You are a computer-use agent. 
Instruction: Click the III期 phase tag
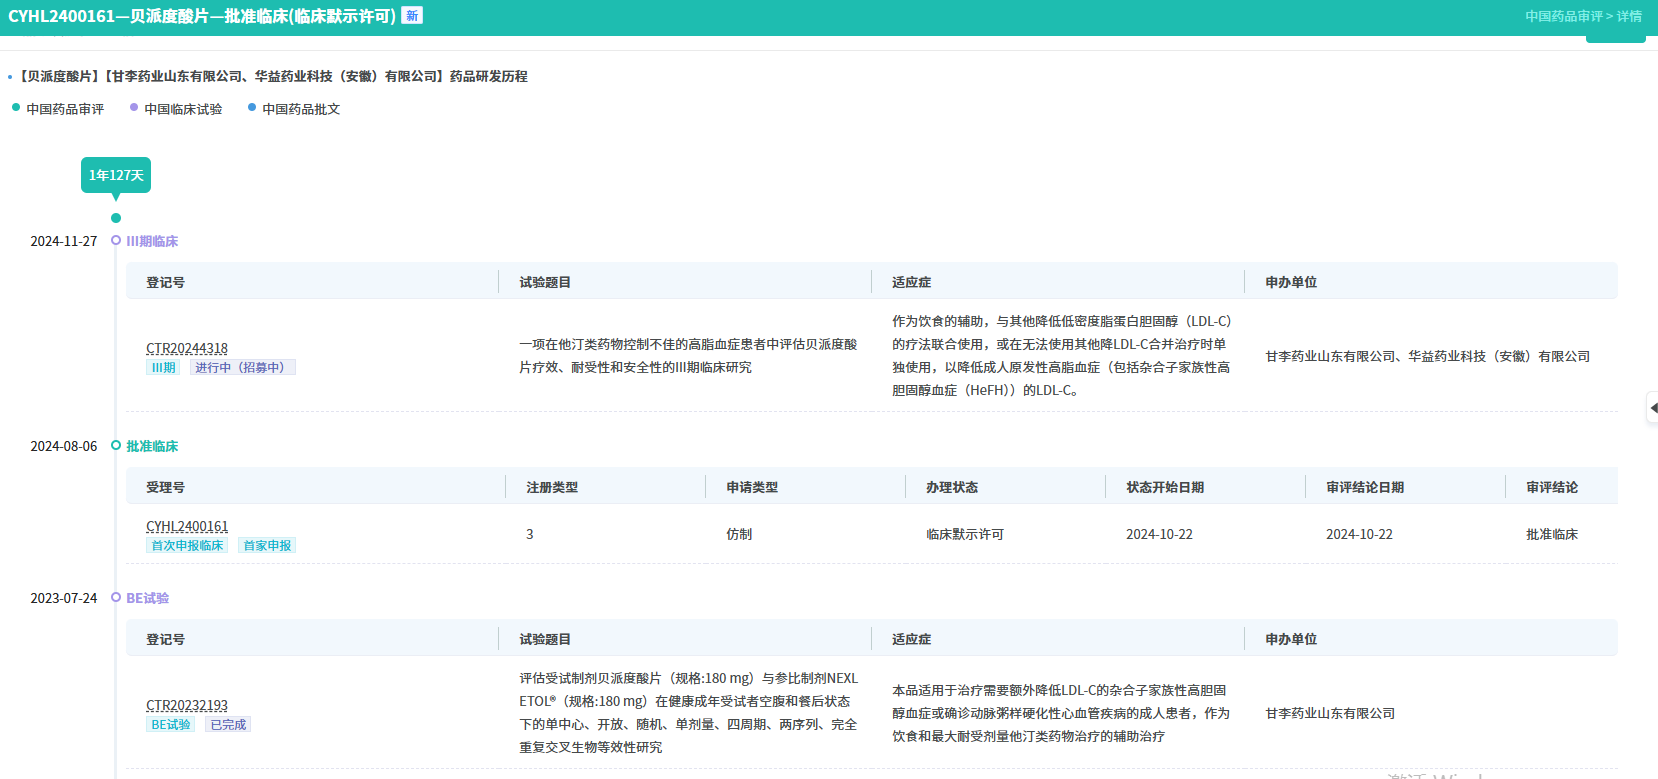[x=163, y=368]
